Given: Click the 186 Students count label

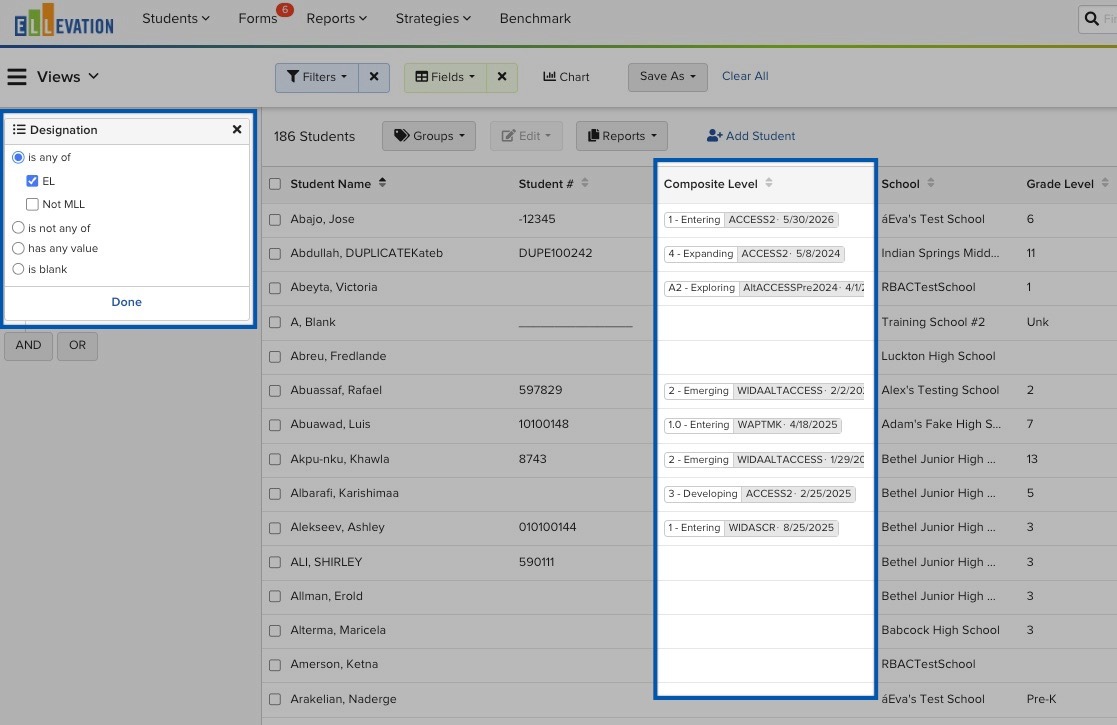Looking at the screenshot, I should tap(314, 136).
